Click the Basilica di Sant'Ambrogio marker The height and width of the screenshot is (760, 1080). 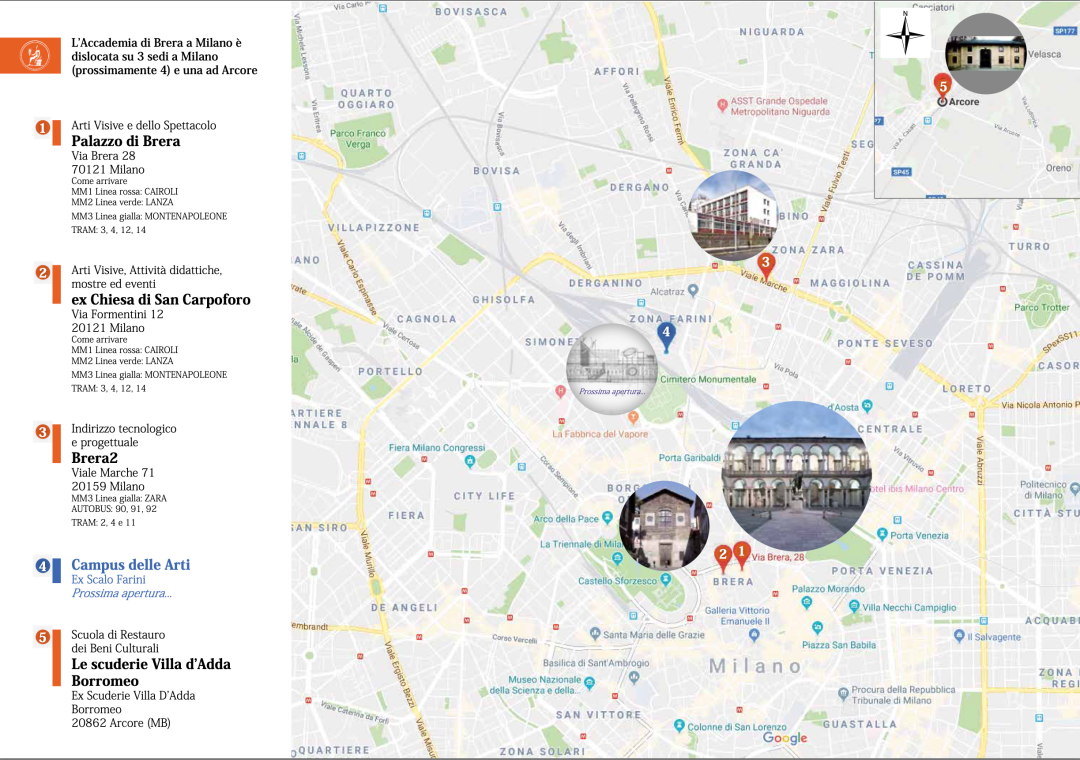634,677
